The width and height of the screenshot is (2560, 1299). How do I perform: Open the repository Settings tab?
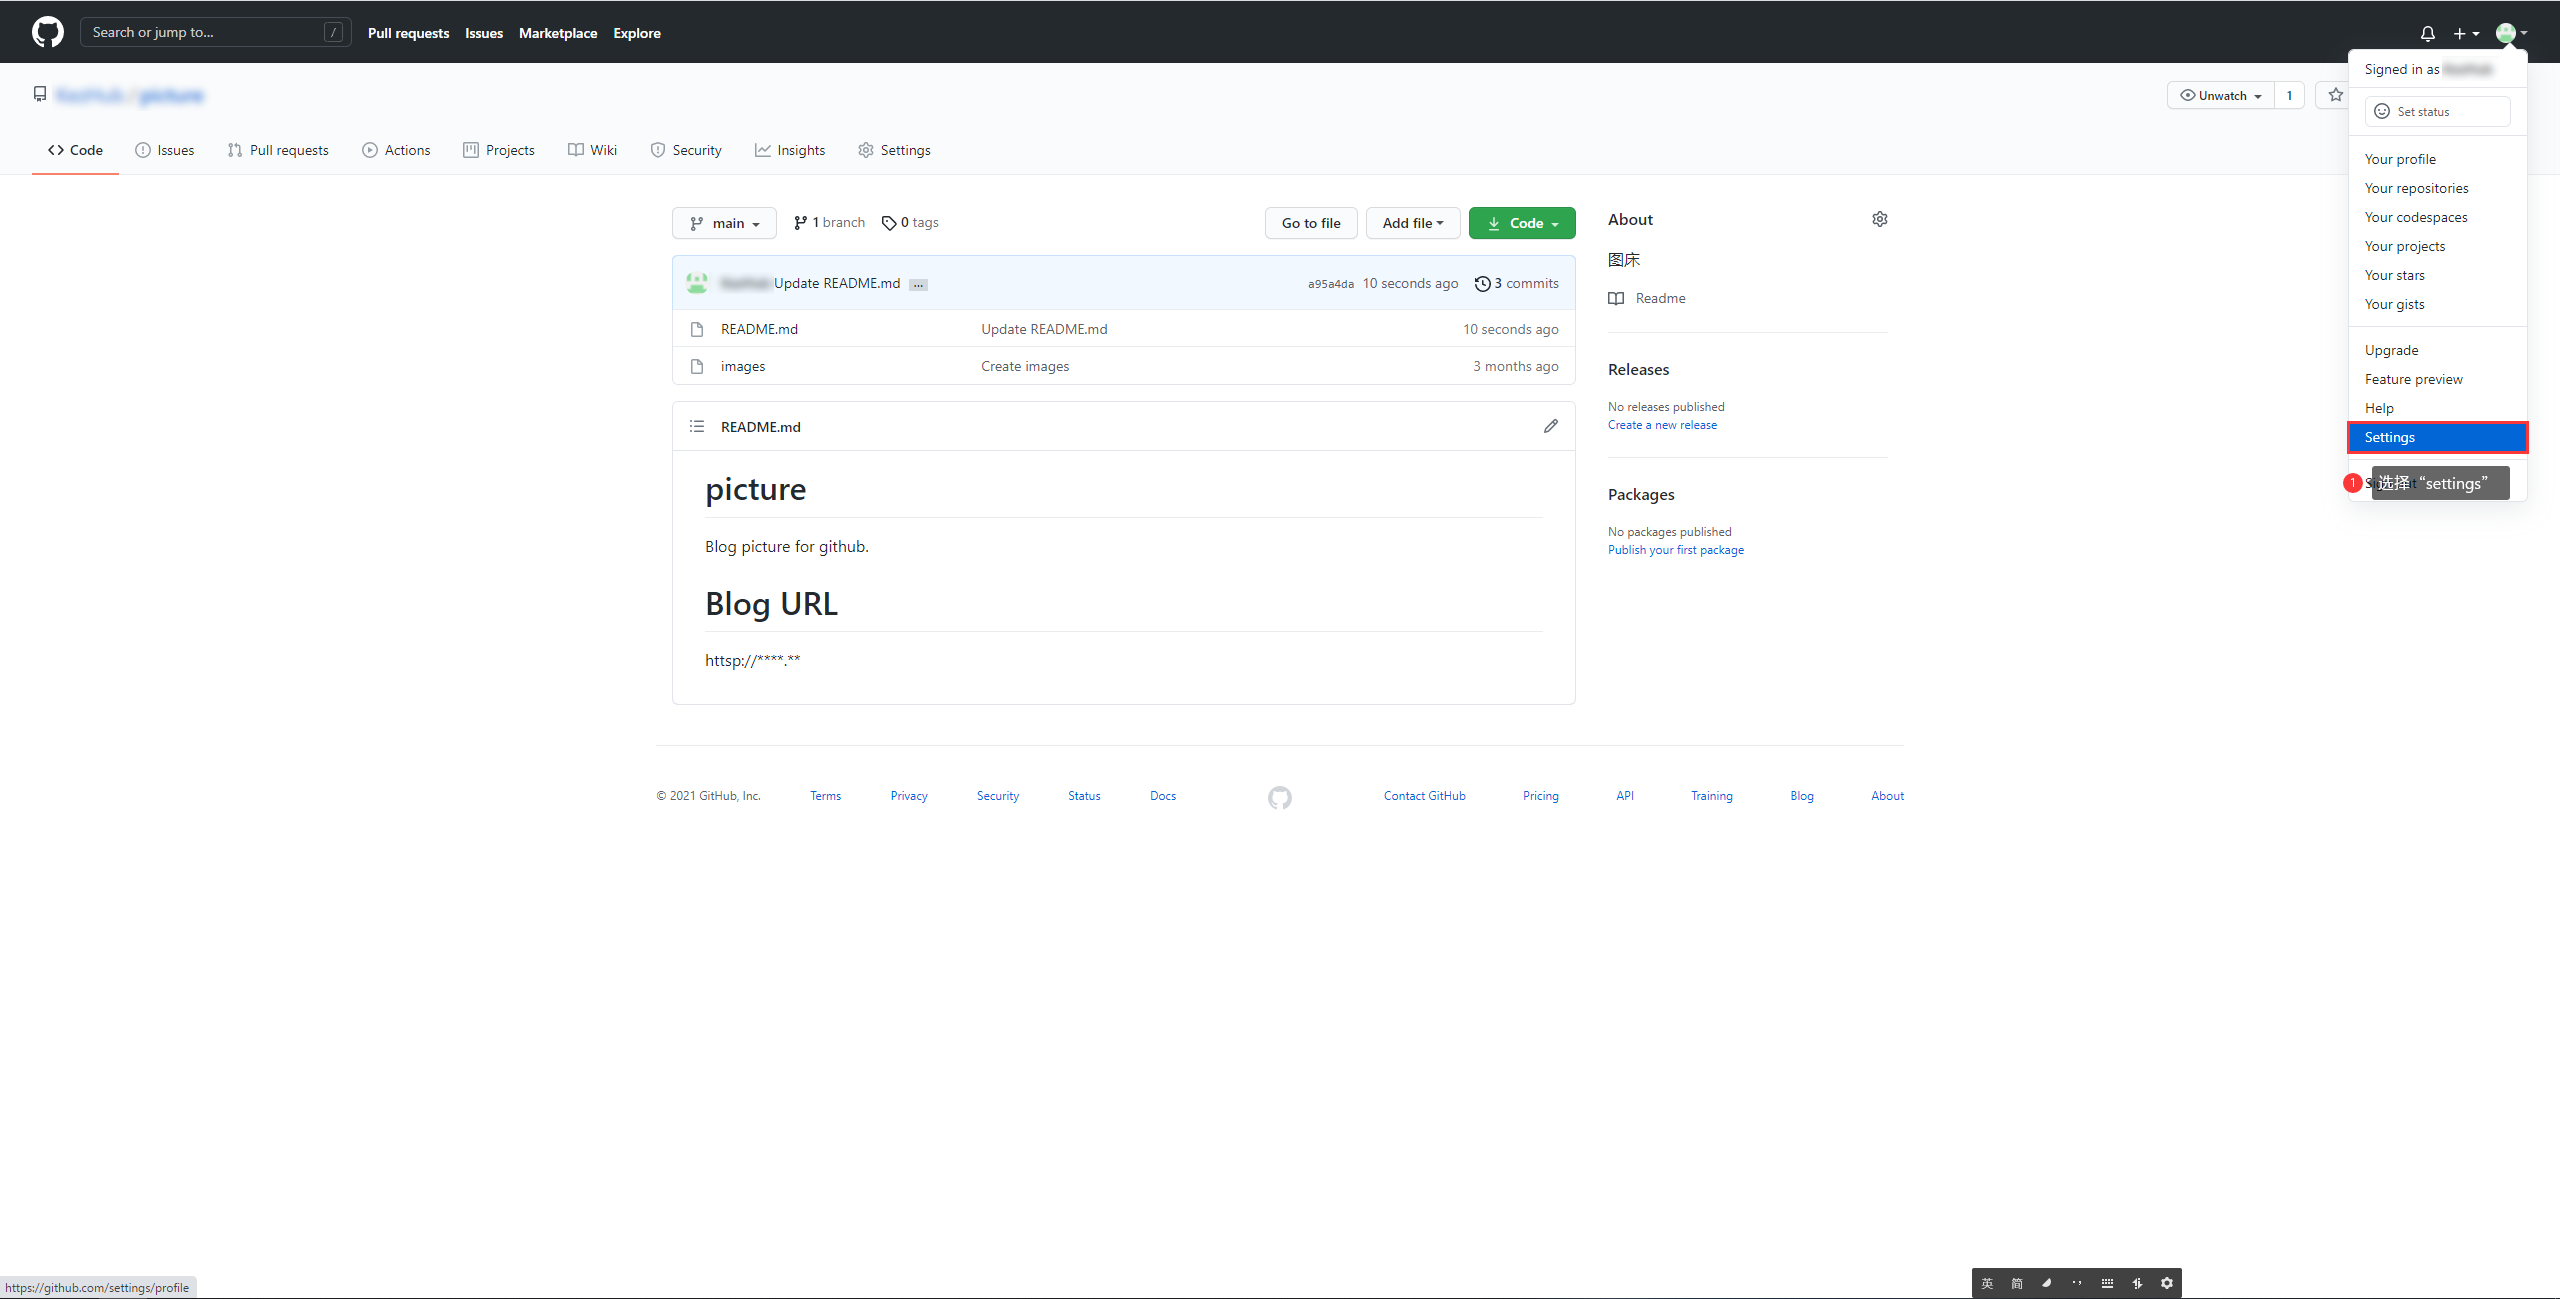point(894,150)
